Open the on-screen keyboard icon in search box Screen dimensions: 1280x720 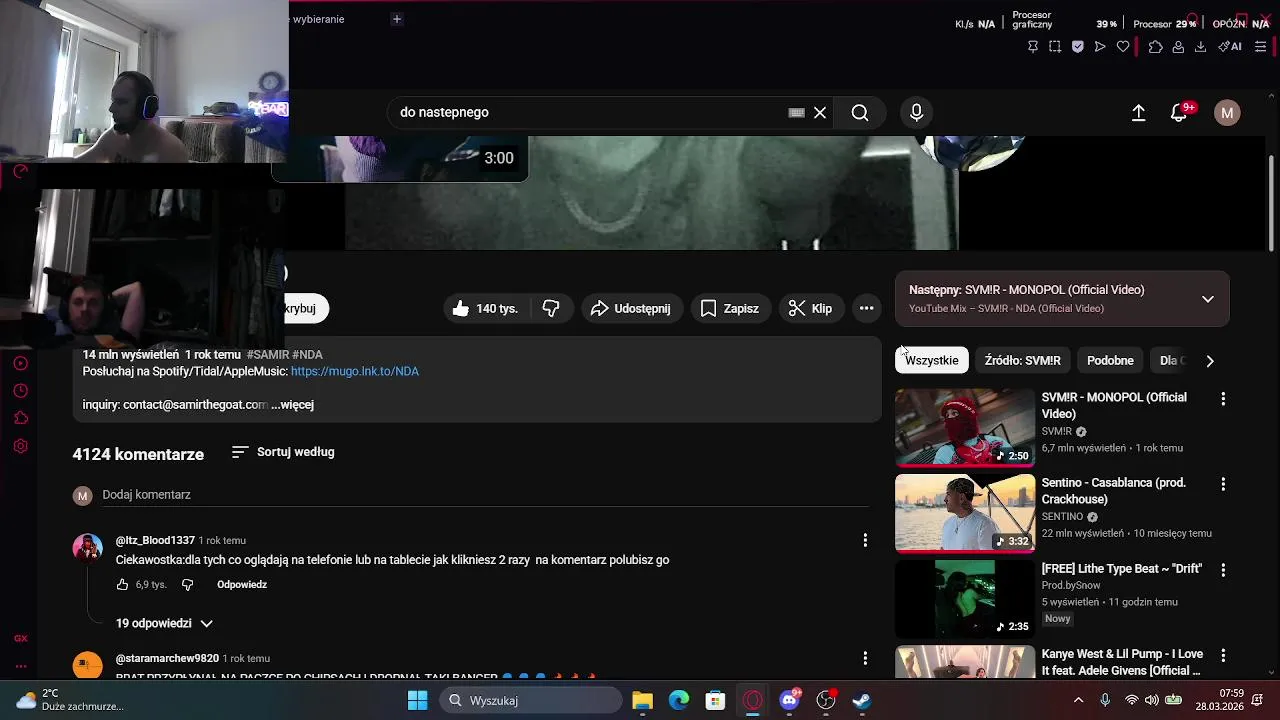click(797, 112)
